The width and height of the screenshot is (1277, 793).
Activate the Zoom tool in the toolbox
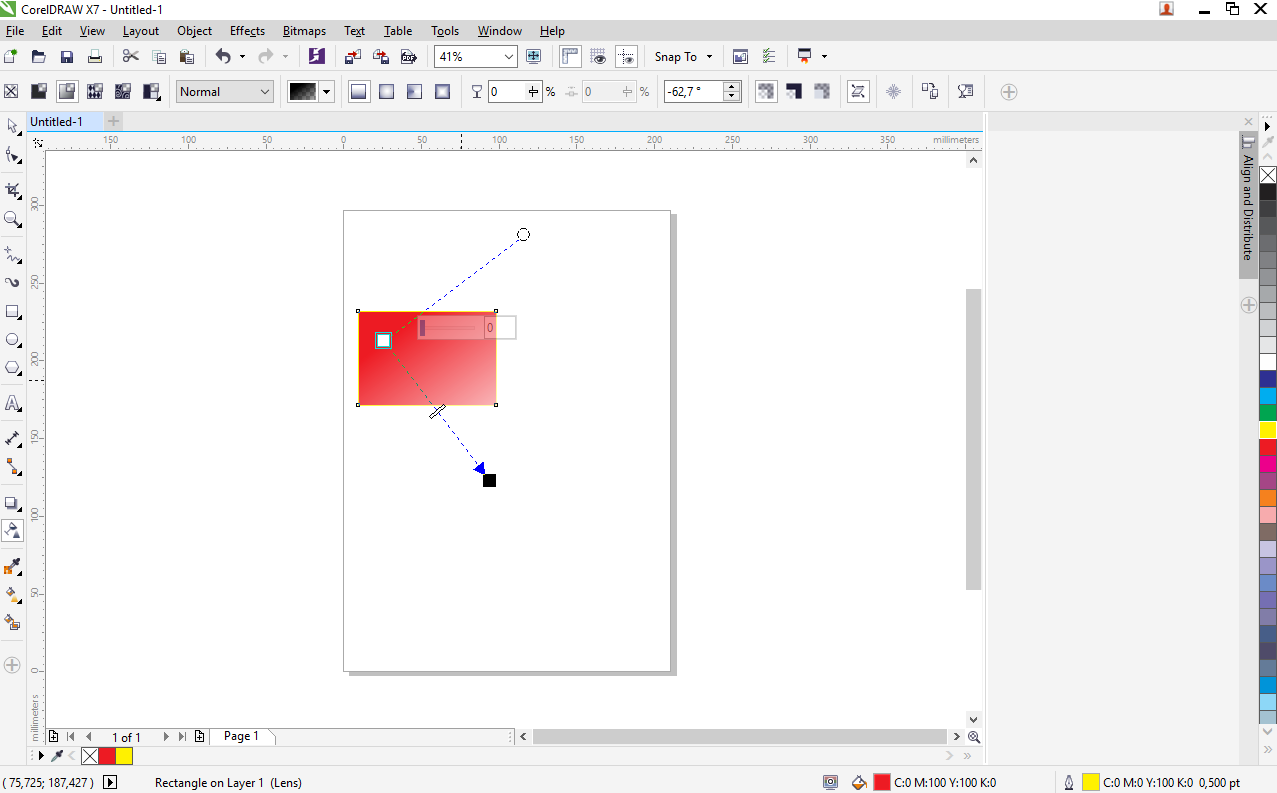pos(12,219)
